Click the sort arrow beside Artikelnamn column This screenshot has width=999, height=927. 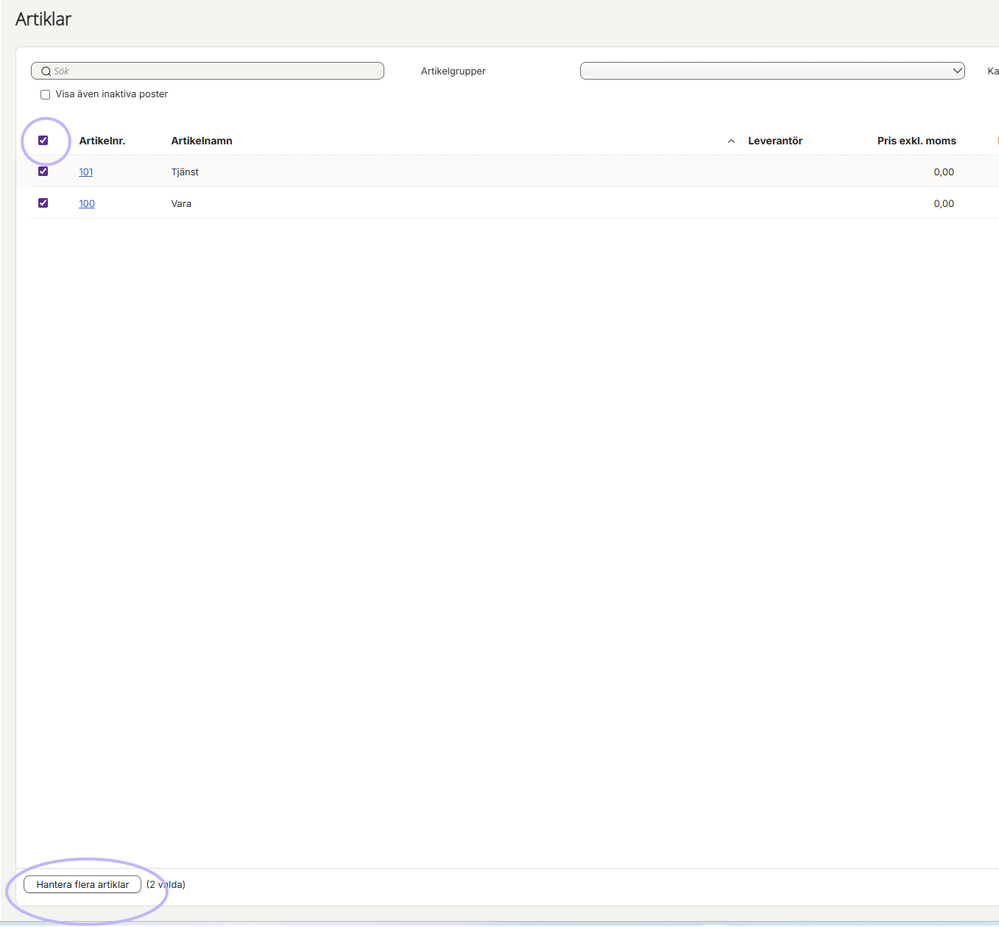(731, 141)
